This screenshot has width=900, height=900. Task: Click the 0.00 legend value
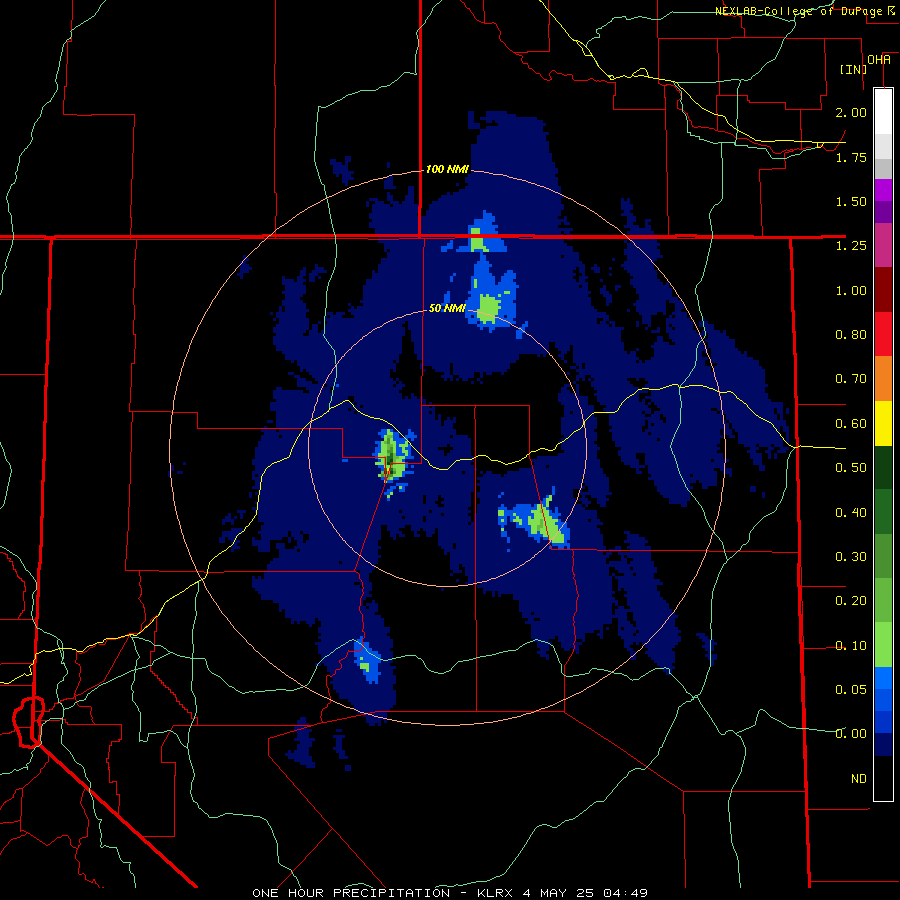tap(851, 734)
